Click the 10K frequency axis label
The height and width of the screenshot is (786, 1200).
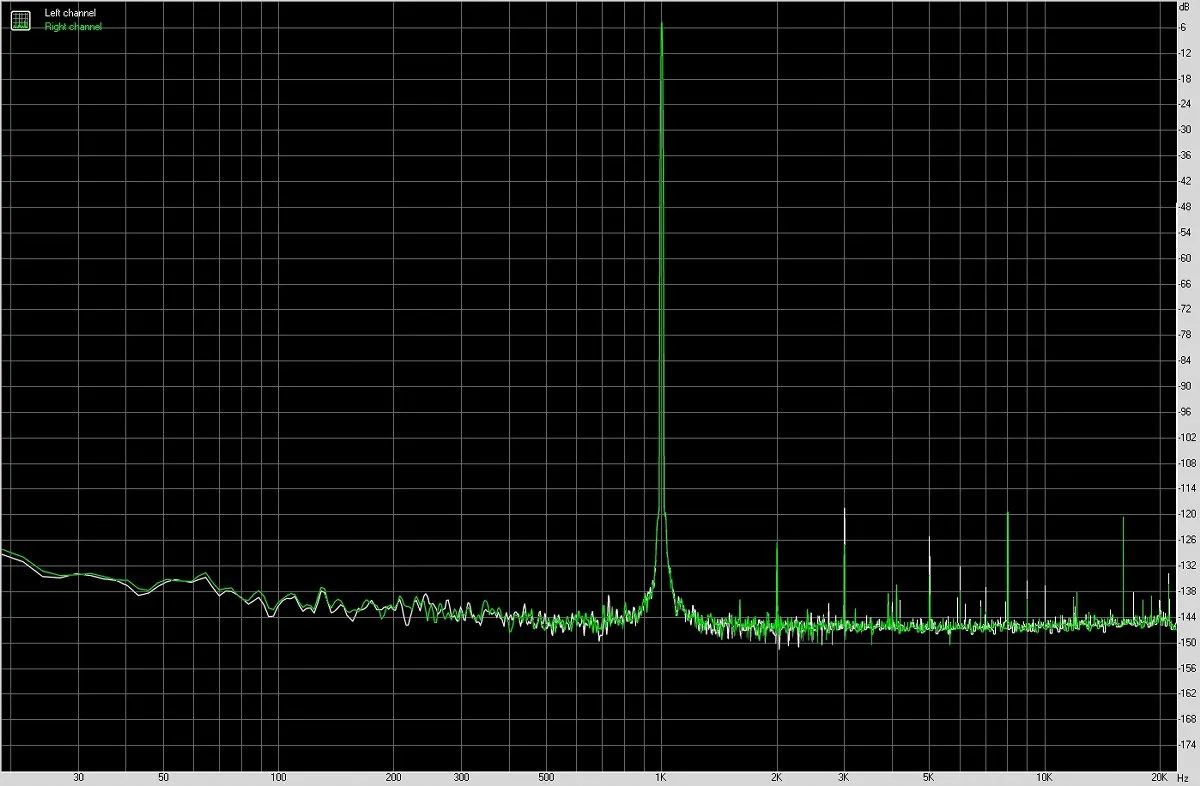pos(1044,777)
